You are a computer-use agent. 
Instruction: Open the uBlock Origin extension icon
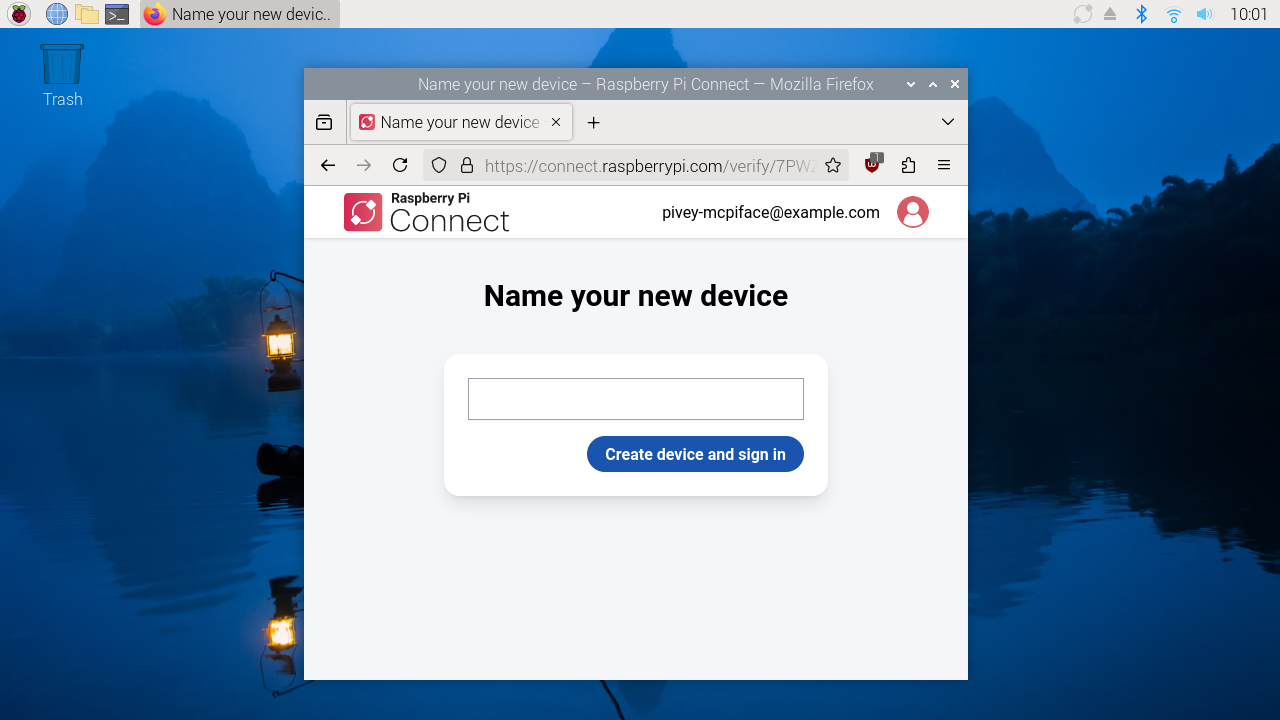(873, 165)
